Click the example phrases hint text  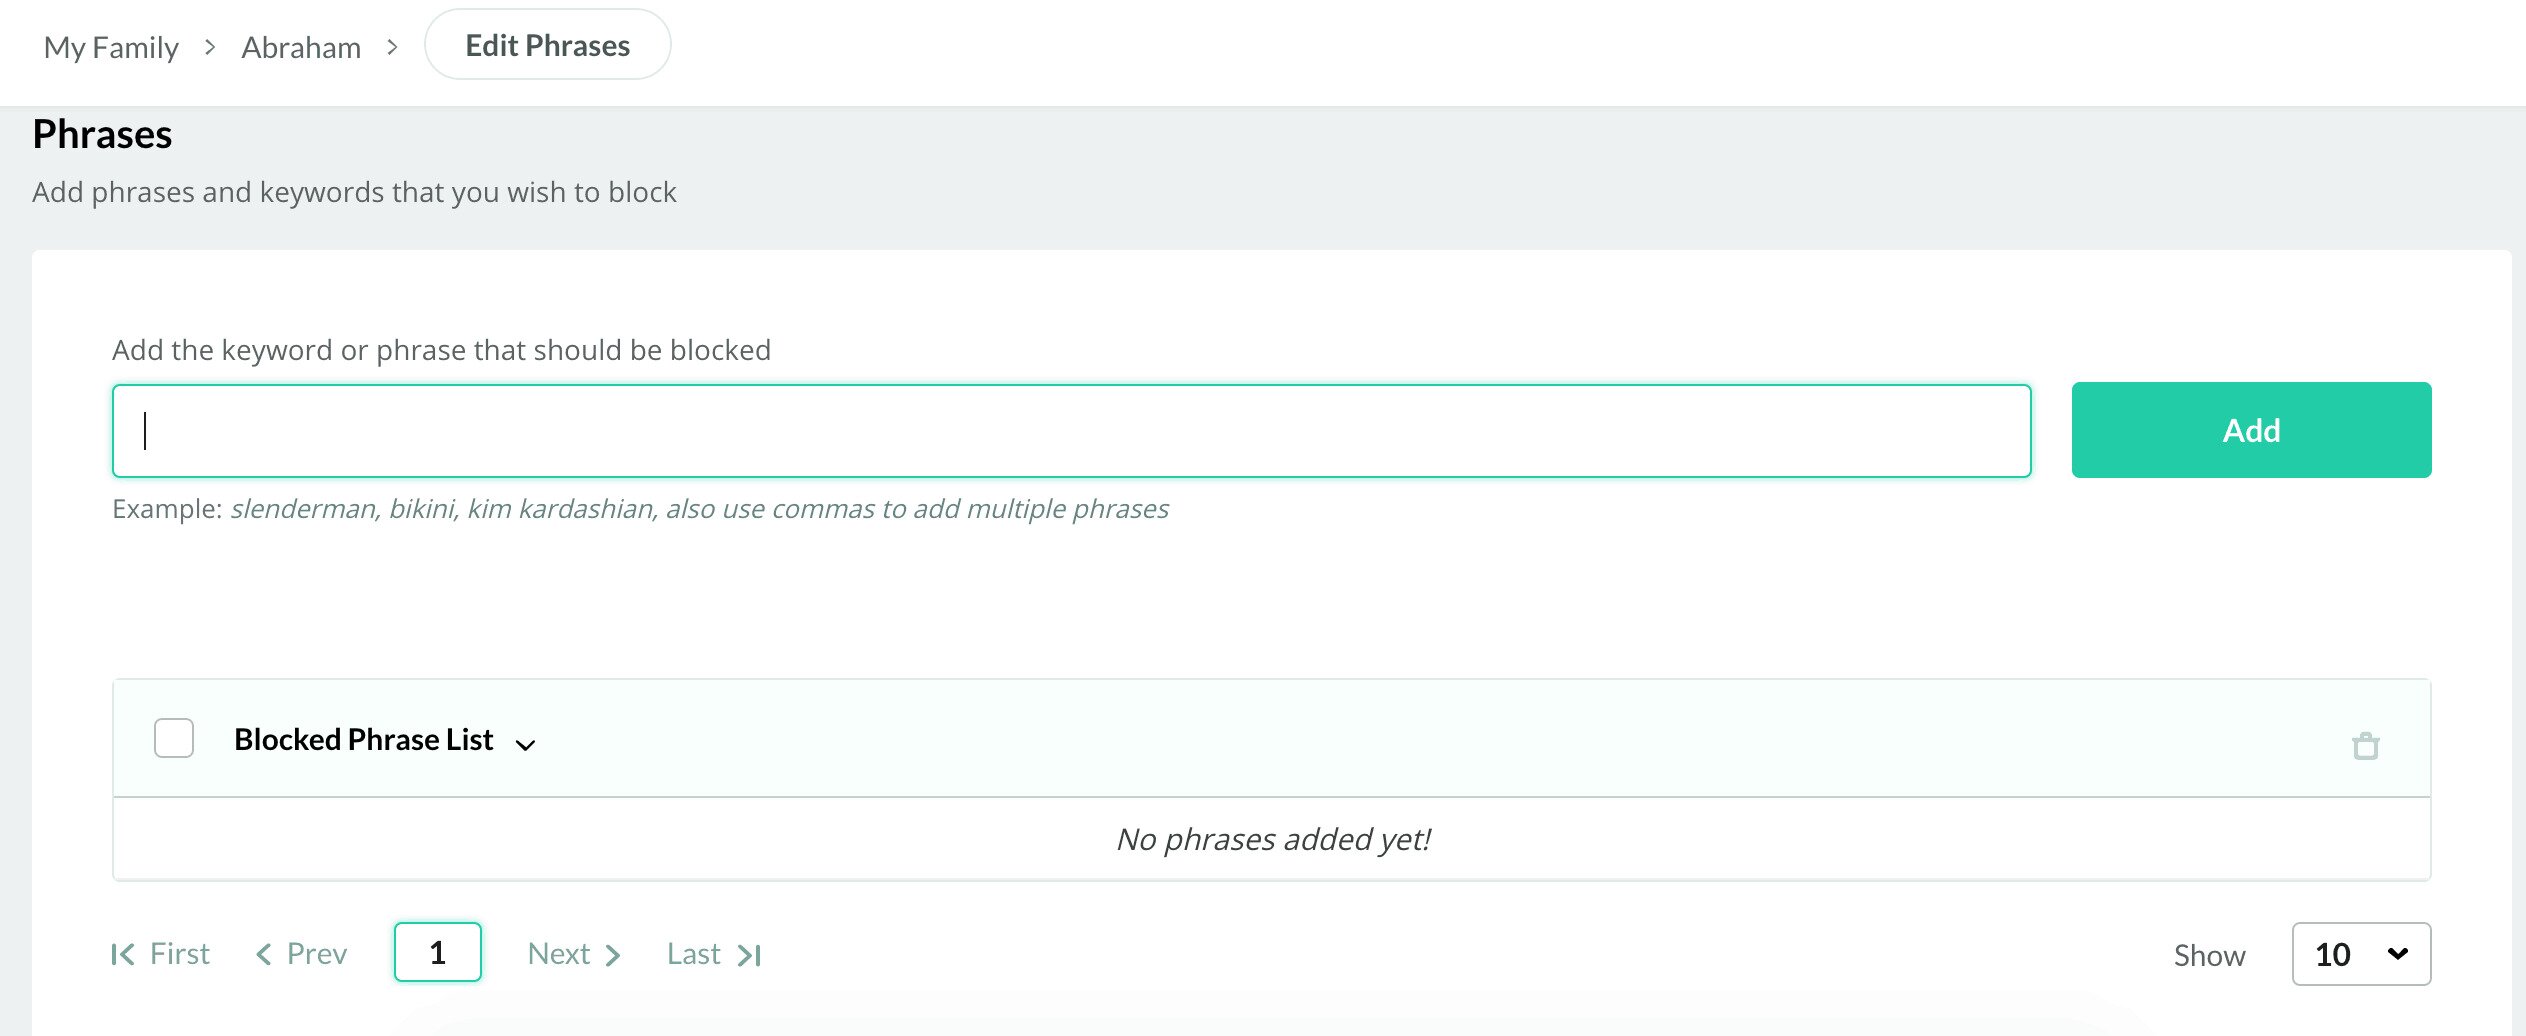[699, 509]
